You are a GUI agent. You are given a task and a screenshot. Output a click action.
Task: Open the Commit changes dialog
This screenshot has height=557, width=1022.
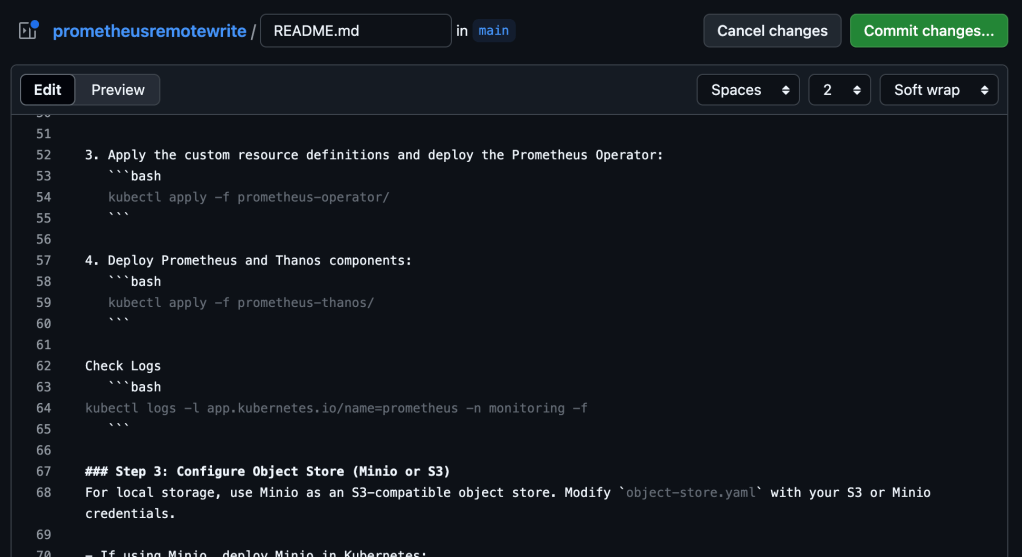click(x=928, y=31)
